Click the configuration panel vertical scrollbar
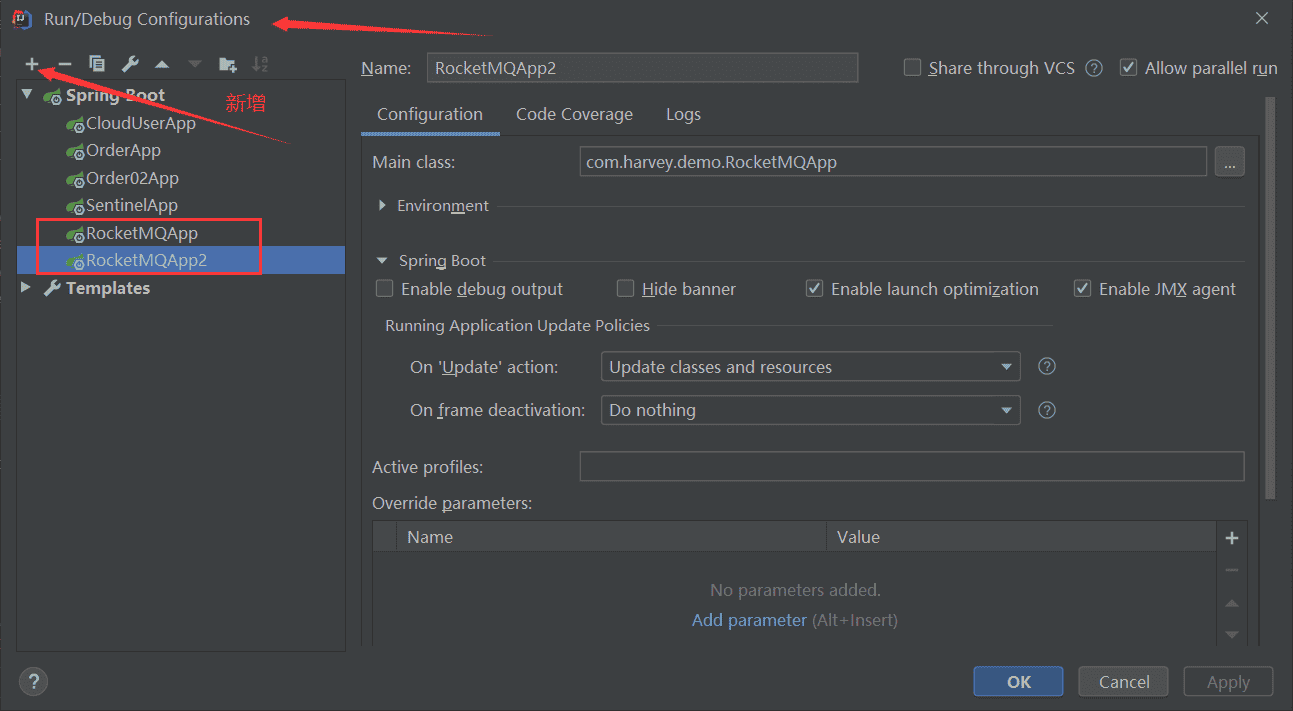Screen dimensions: 1293x711 coord(1270,298)
